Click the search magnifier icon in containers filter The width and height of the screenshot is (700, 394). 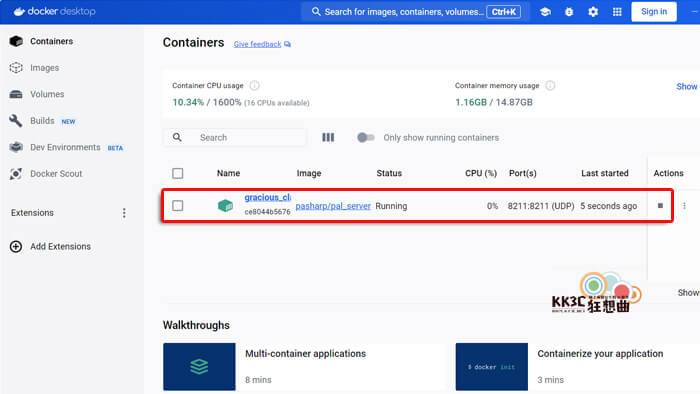(177, 137)
